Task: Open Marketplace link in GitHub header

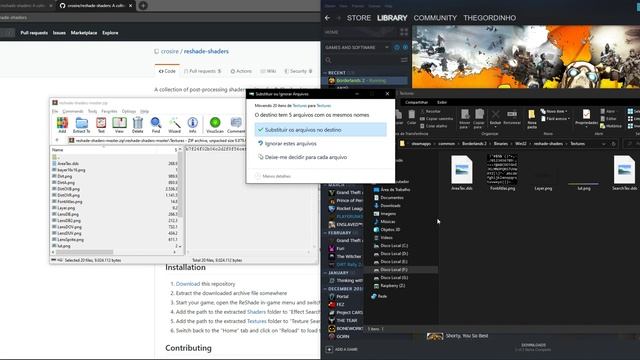Action: (84, 33)
